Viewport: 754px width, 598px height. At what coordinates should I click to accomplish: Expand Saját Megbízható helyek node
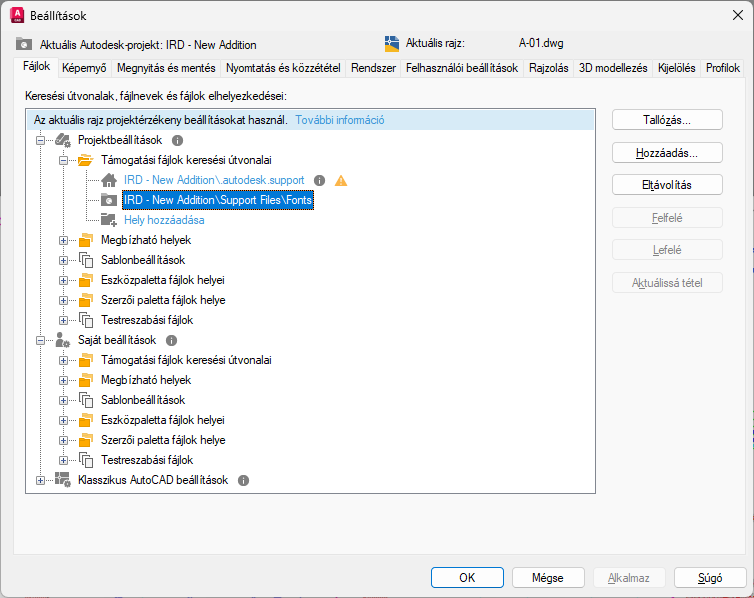(63, 380)
